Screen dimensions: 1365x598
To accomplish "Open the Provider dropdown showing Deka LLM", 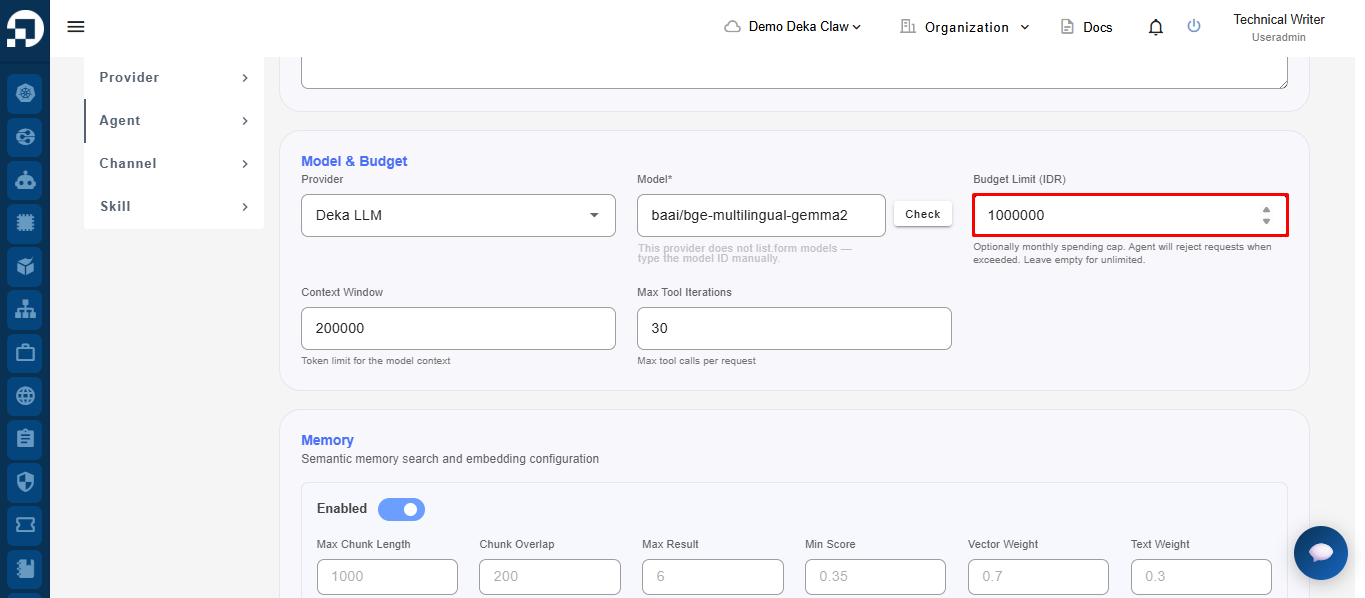I will 458,215.
